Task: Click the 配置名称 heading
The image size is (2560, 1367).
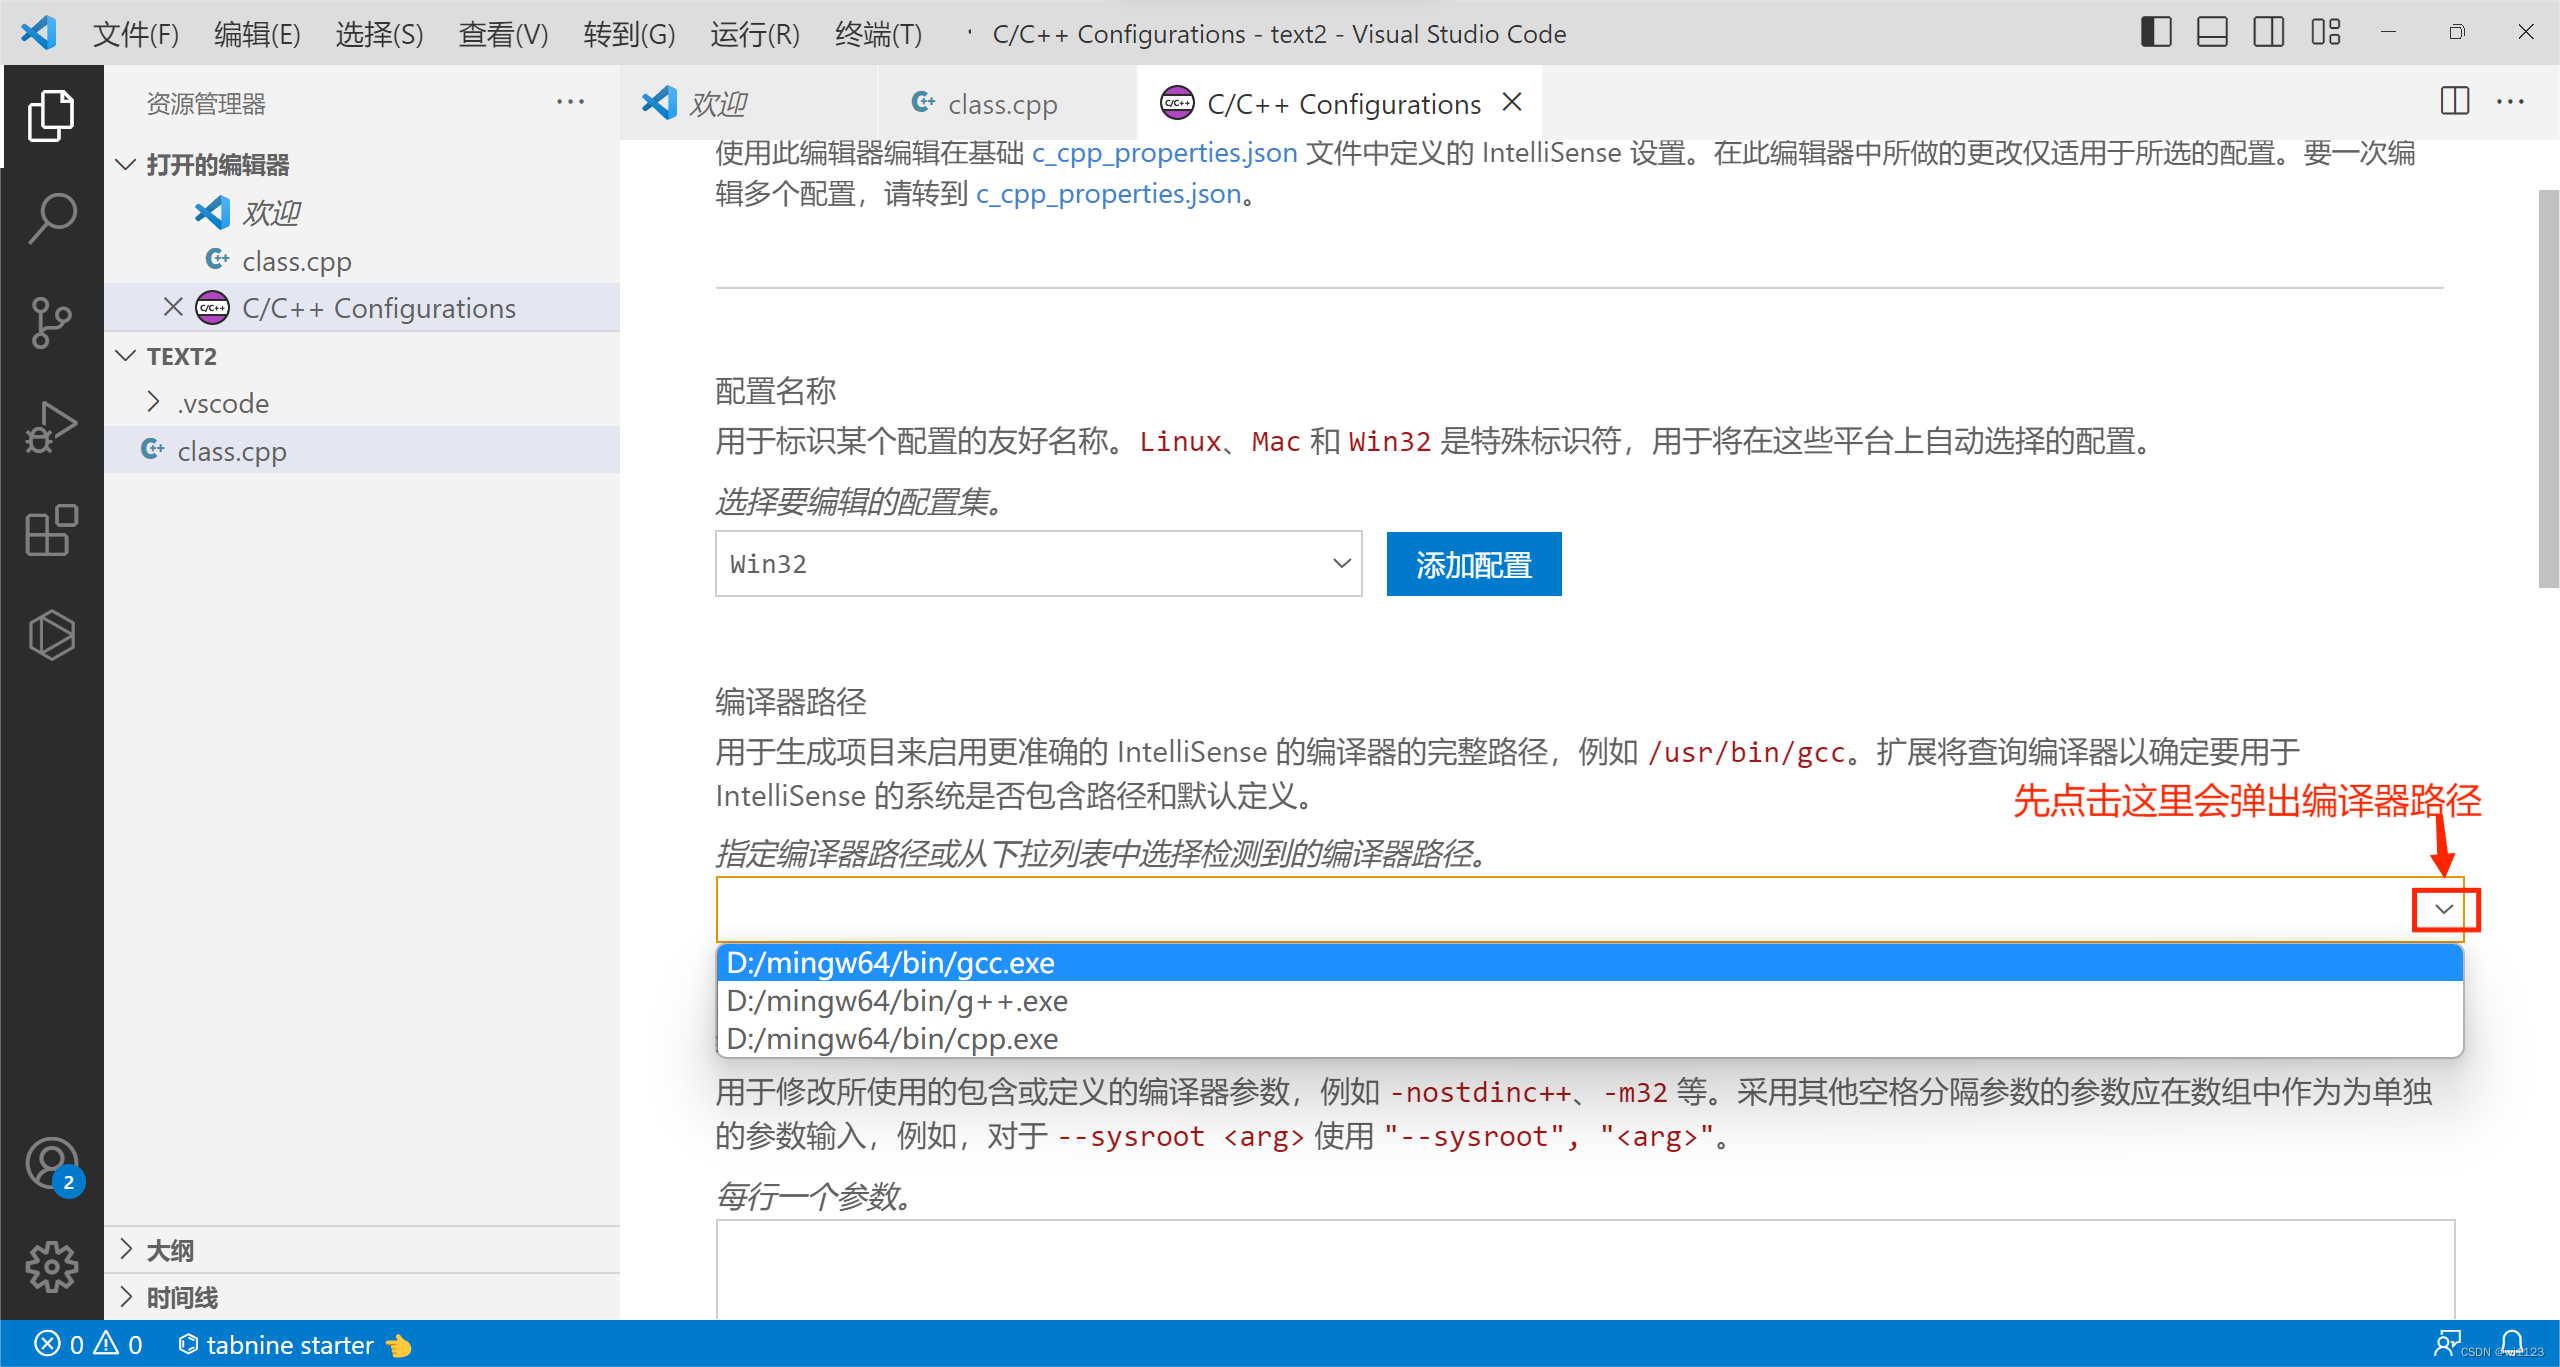Action: [x=776, y=390]
